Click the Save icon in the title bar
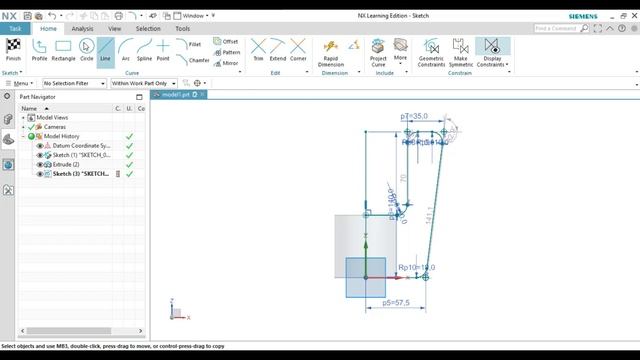 click(x=27, y=16)
